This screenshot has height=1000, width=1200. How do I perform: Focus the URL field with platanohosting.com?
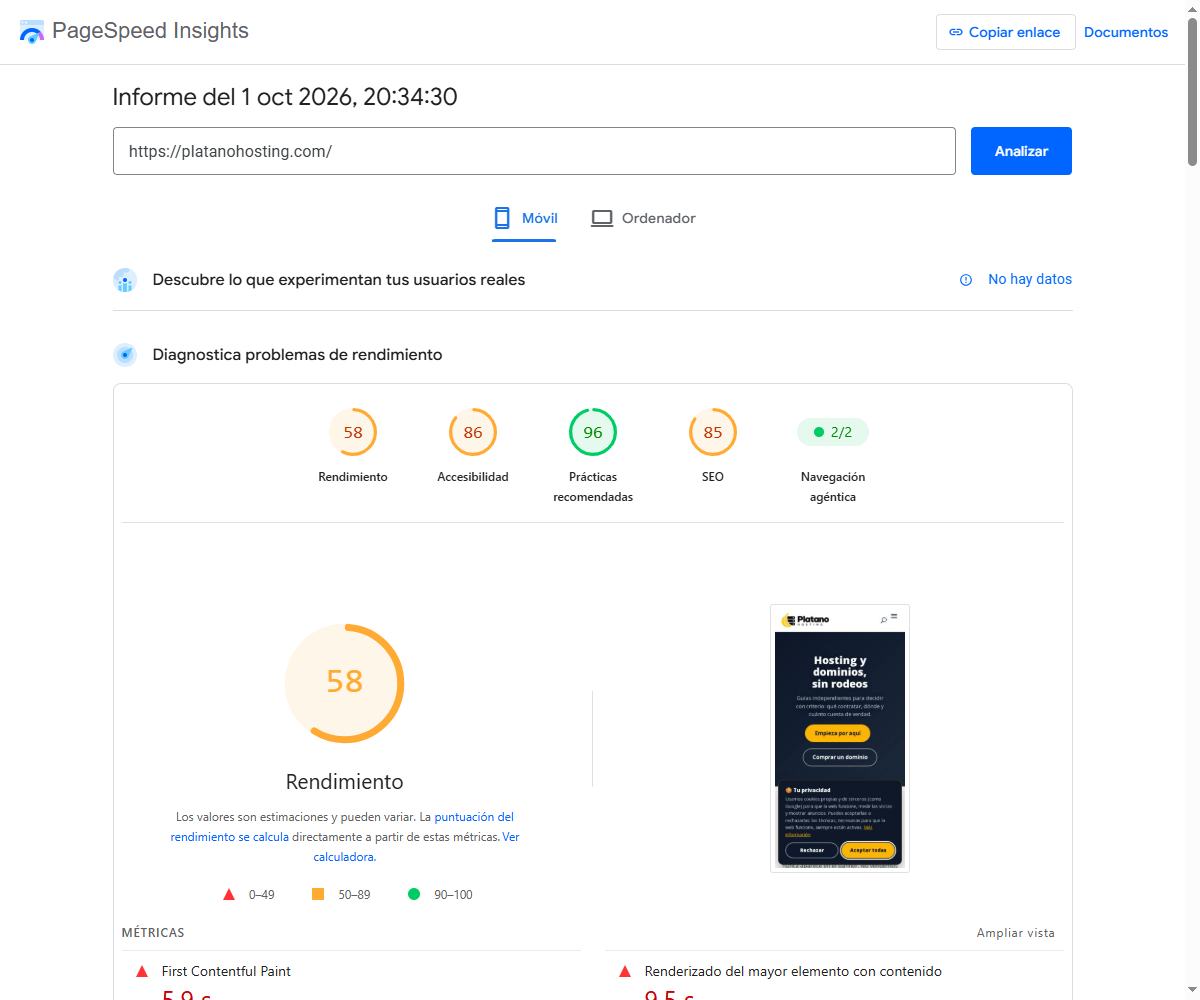click(534, 151)
